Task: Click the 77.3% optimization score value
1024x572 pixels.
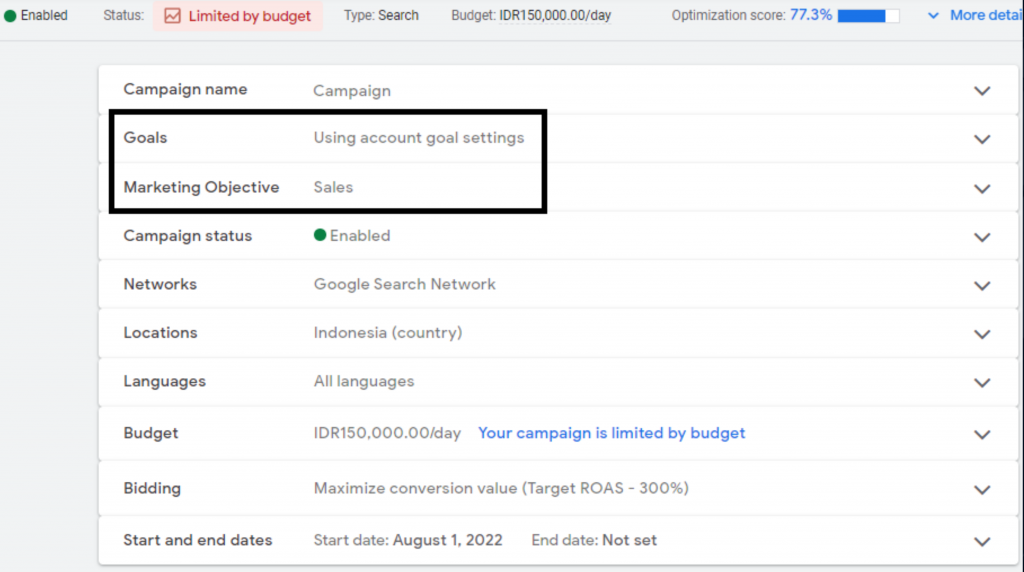Action: point(811,15)
